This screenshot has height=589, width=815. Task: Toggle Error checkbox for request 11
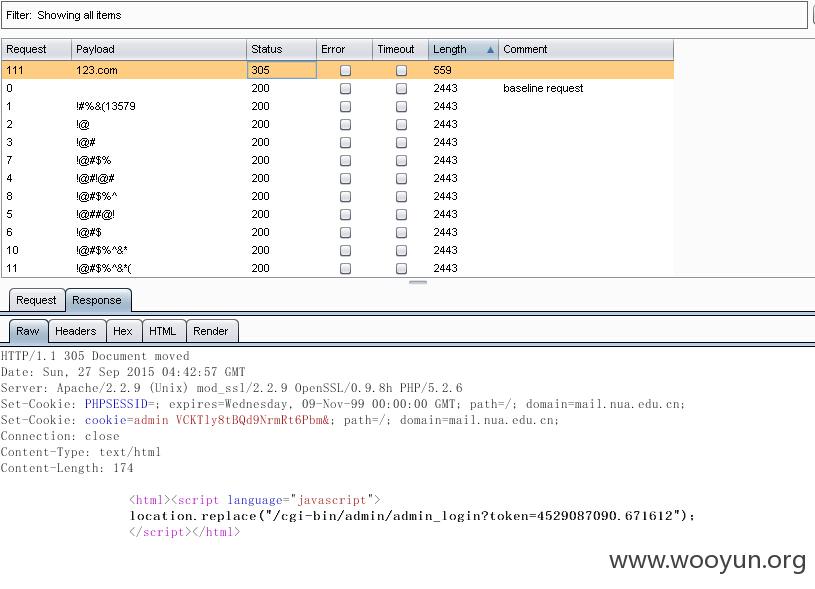(345, 268)
